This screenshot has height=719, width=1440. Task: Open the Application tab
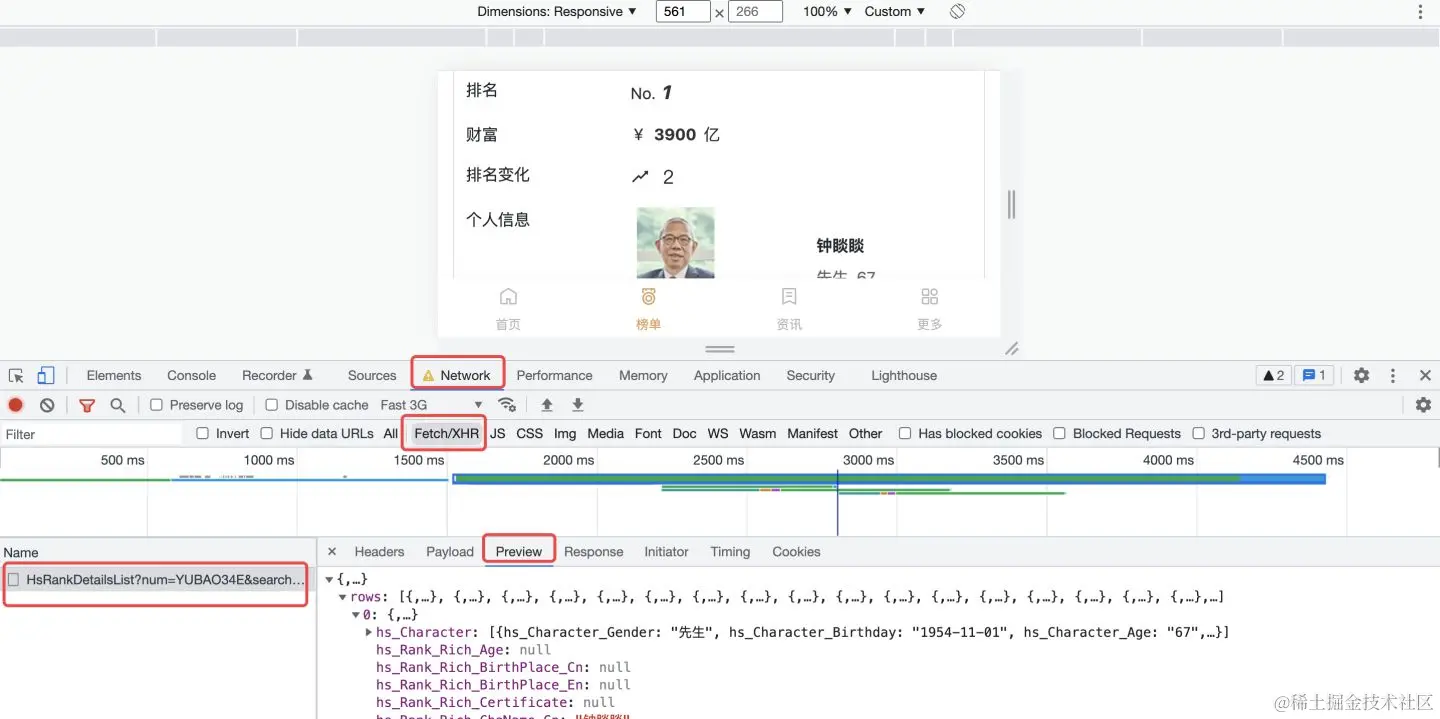click(x=727, y=375)
